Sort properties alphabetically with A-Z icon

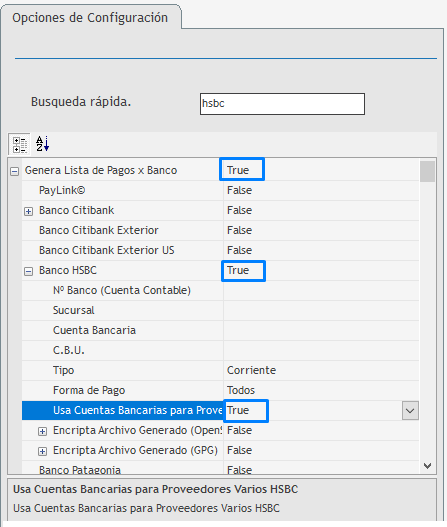coord(43,144)
